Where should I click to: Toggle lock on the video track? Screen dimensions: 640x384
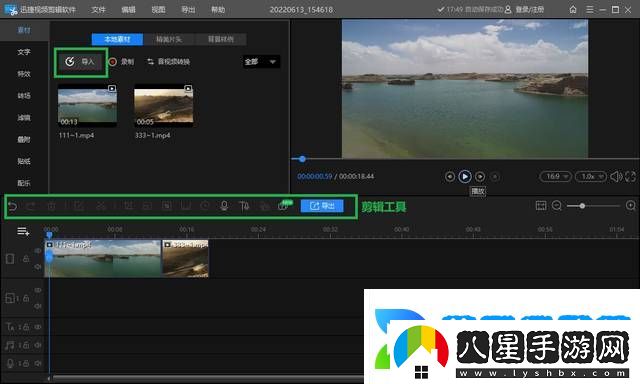tap(26, 259)
